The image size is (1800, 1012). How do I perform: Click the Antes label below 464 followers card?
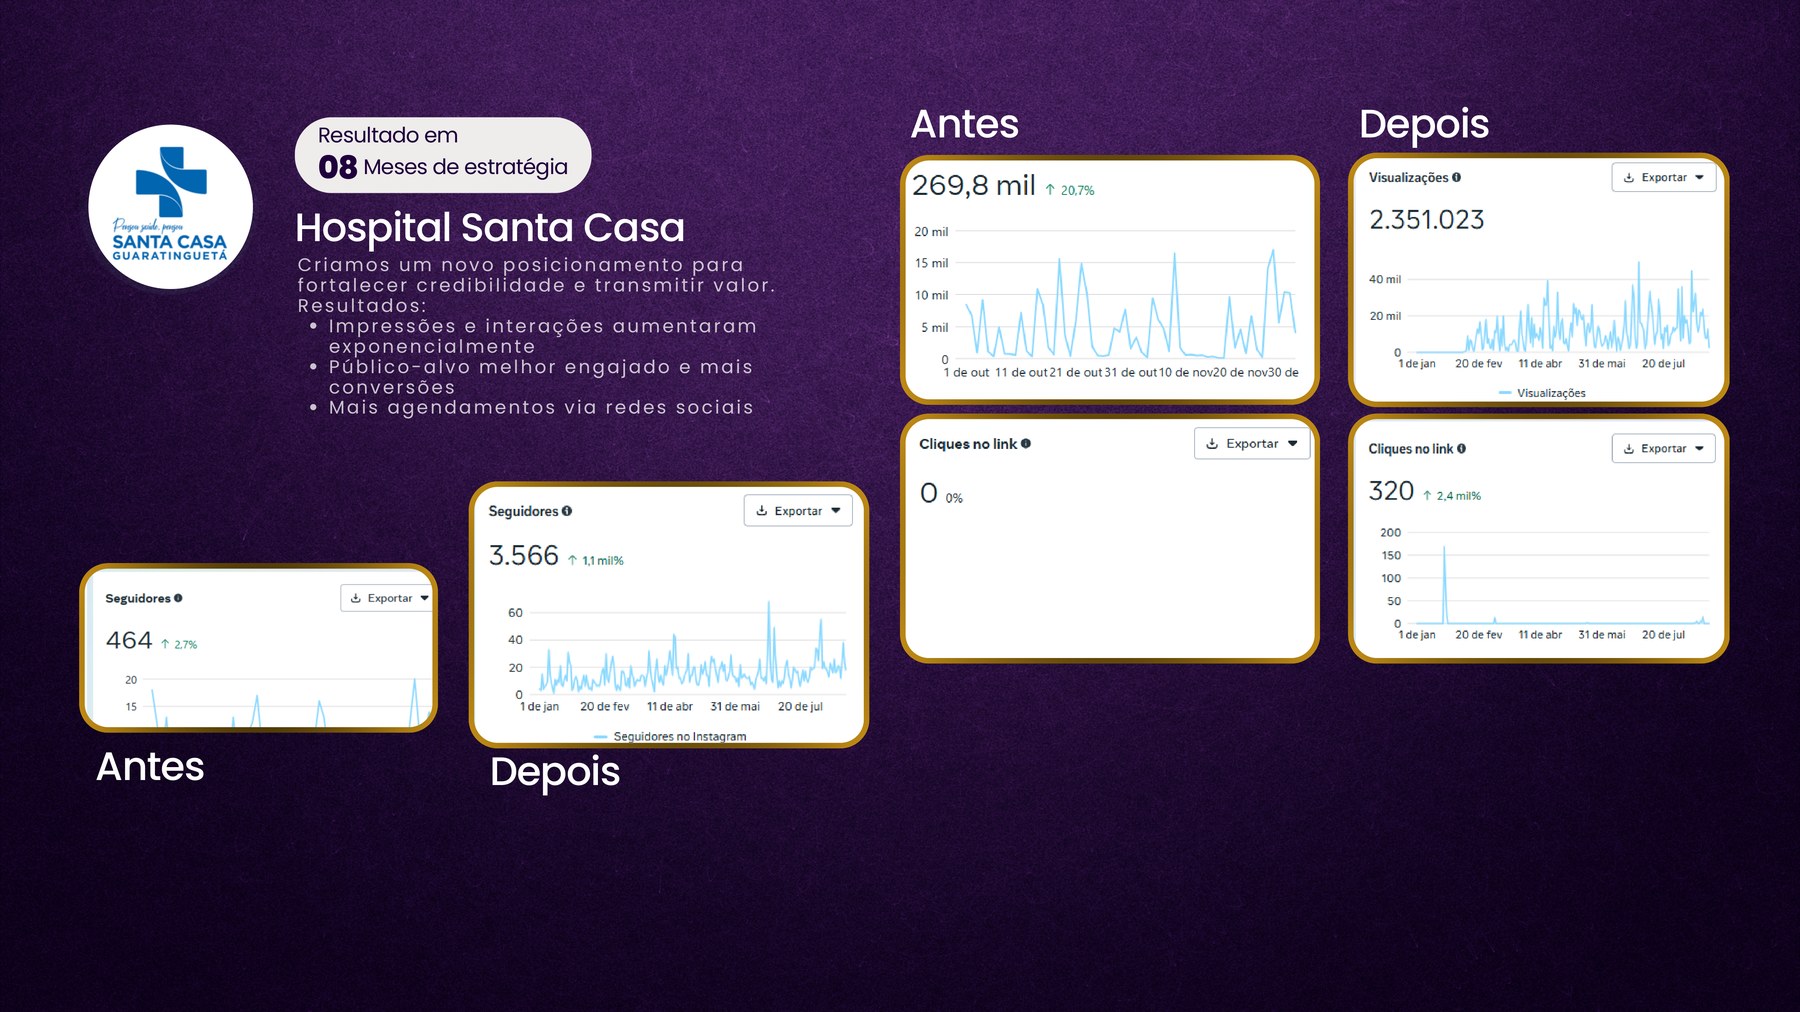(x=150, y=767)
